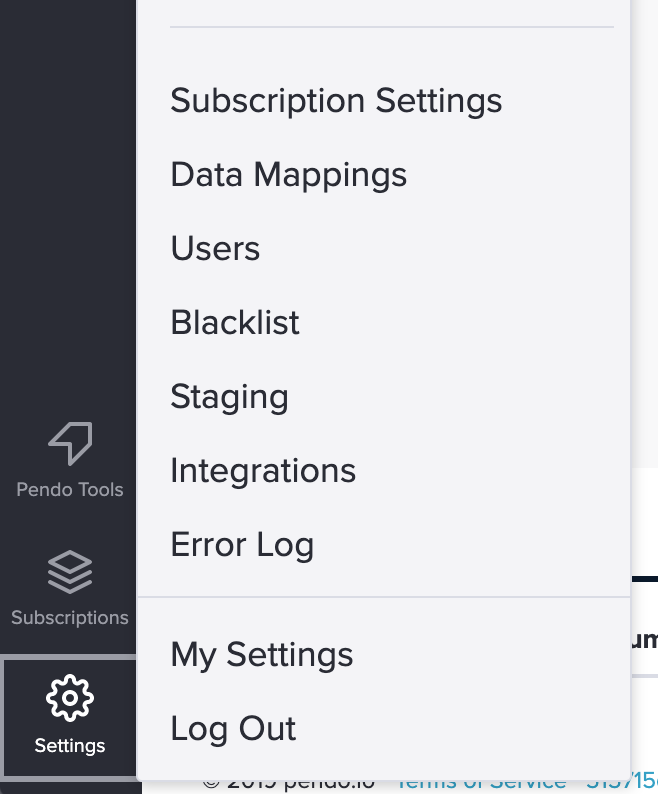658x794 pixels.
Task: Click the Settings gear icon
Action: tap(70, 698)
